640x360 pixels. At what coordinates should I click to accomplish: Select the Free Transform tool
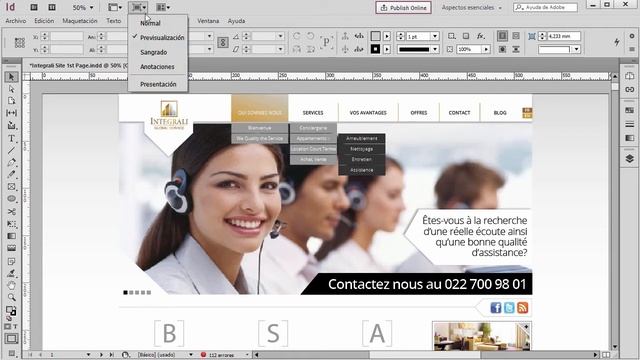pos(11,224)
